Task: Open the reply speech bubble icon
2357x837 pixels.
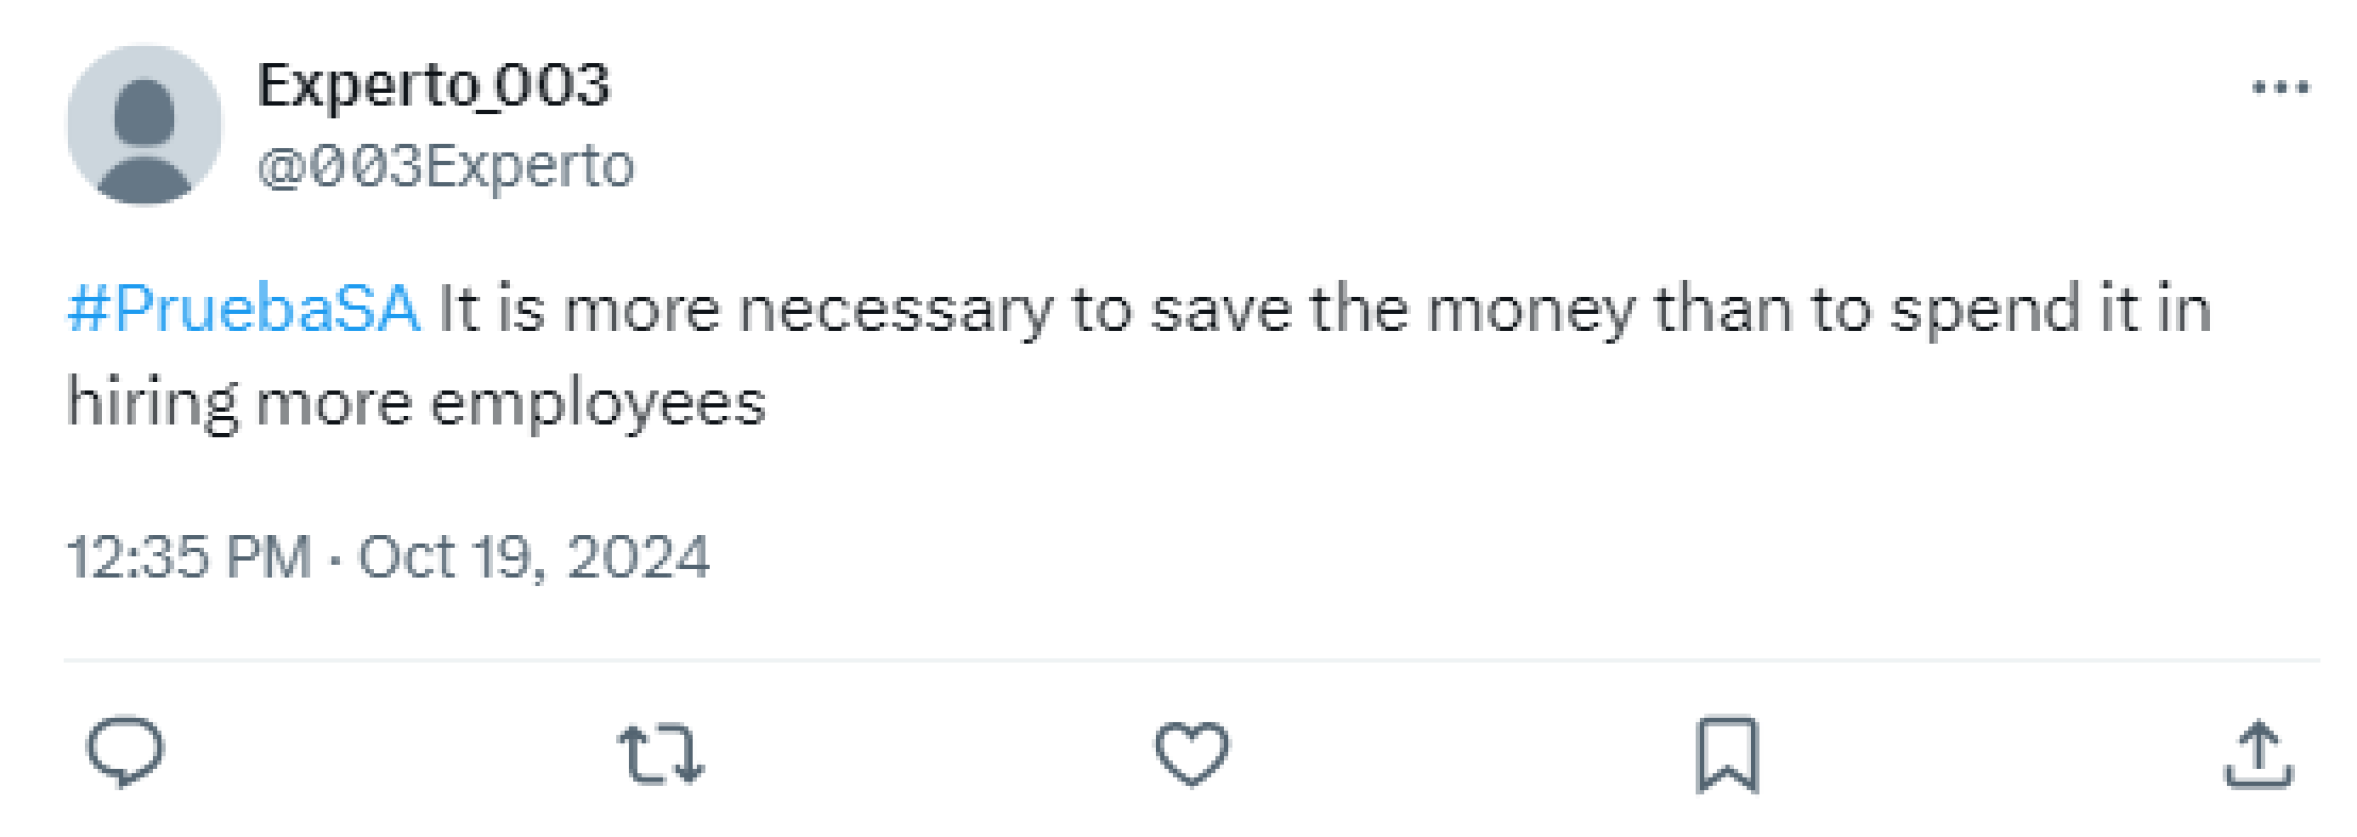Action: click(125, 752)
